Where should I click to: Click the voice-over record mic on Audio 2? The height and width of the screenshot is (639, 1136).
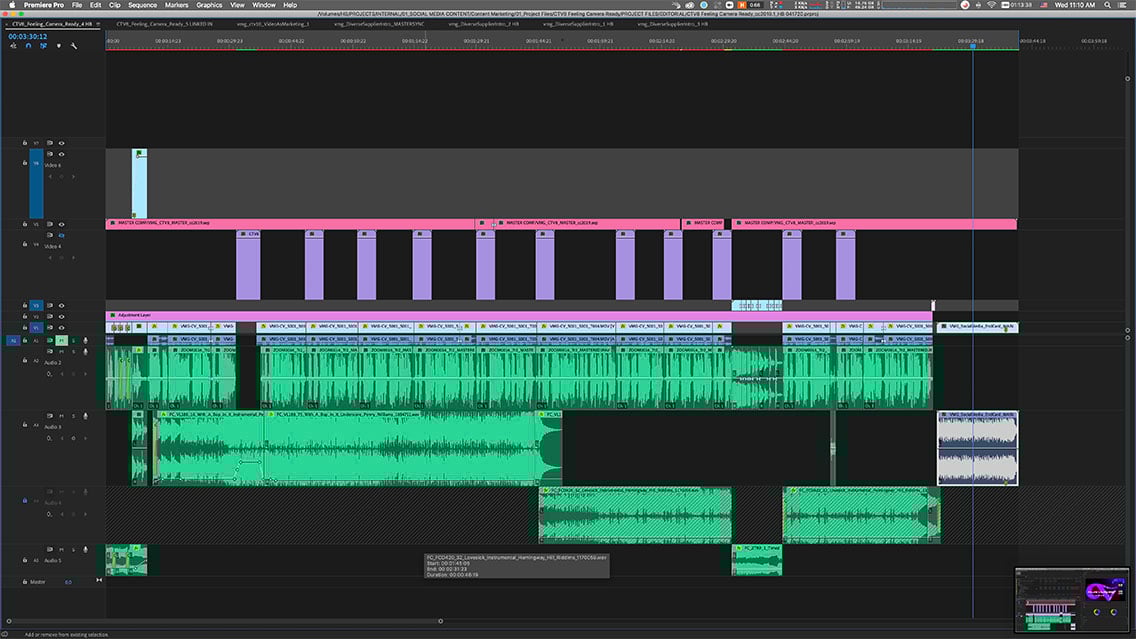click(x=86, y=350)
